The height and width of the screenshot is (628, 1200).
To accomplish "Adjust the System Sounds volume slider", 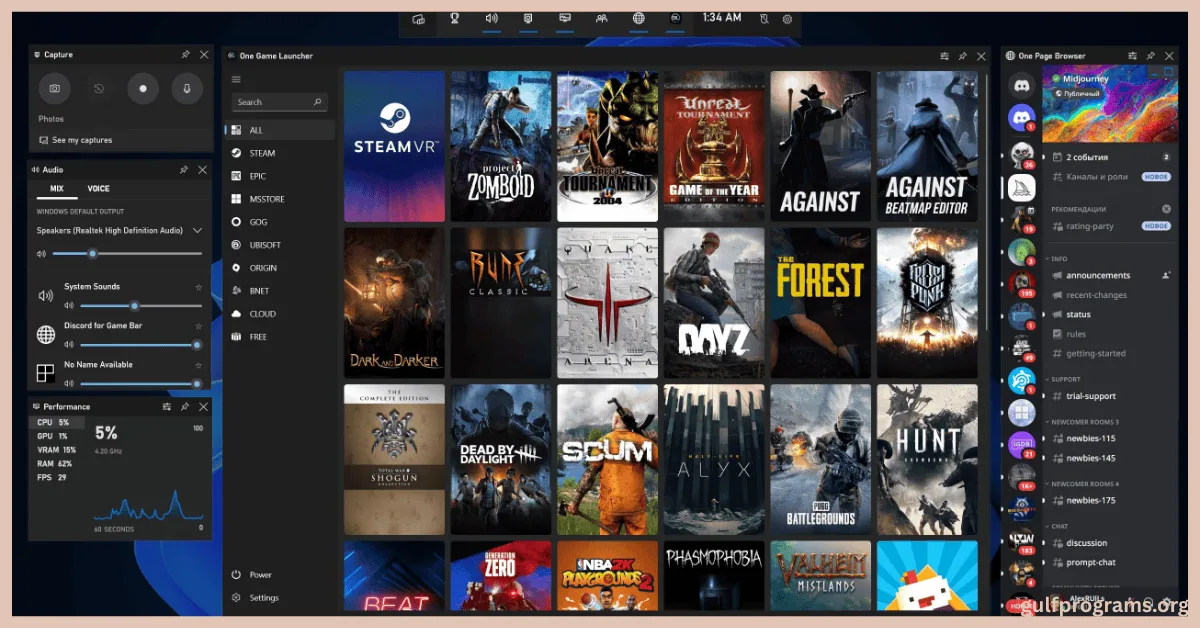I will pos(134,306).
